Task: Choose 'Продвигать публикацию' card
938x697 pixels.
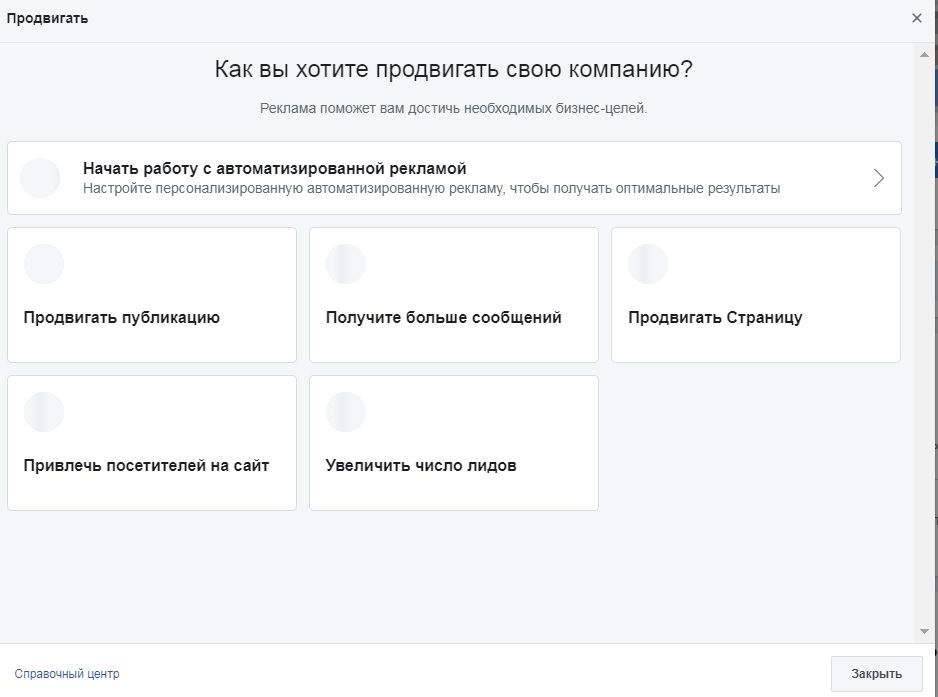Action: (x=152, y=294)
